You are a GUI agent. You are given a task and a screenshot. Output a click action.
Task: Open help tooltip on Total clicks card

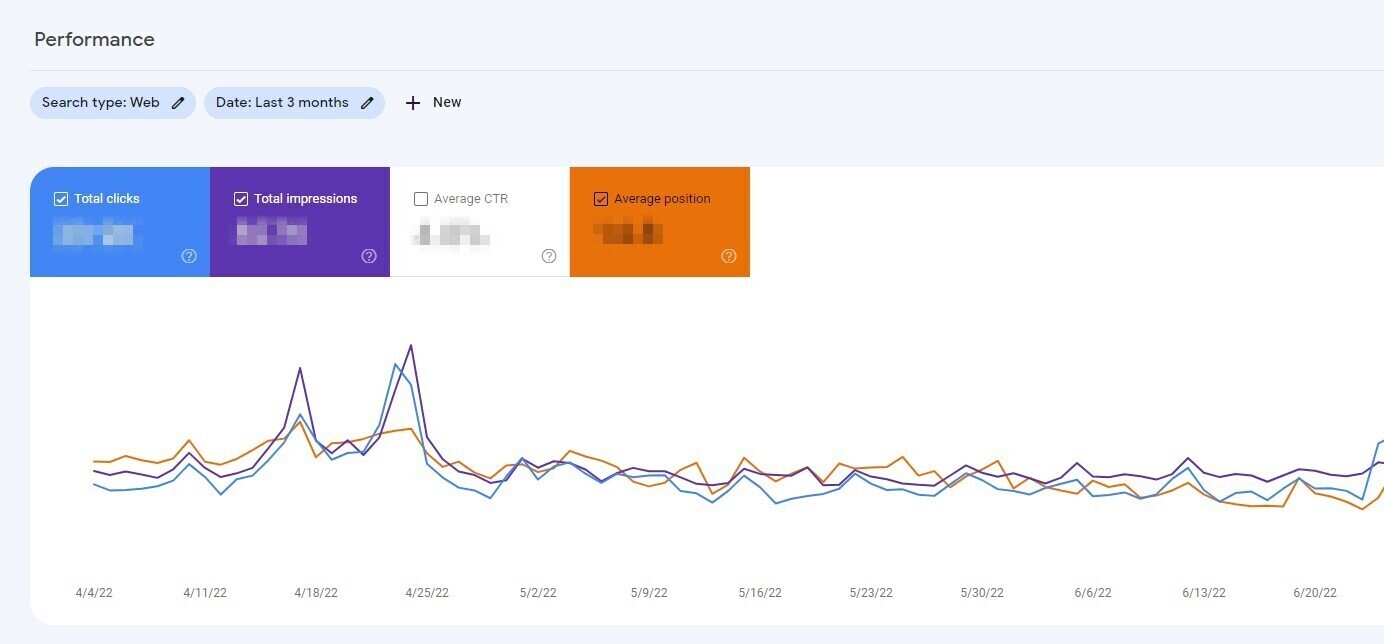188,256
